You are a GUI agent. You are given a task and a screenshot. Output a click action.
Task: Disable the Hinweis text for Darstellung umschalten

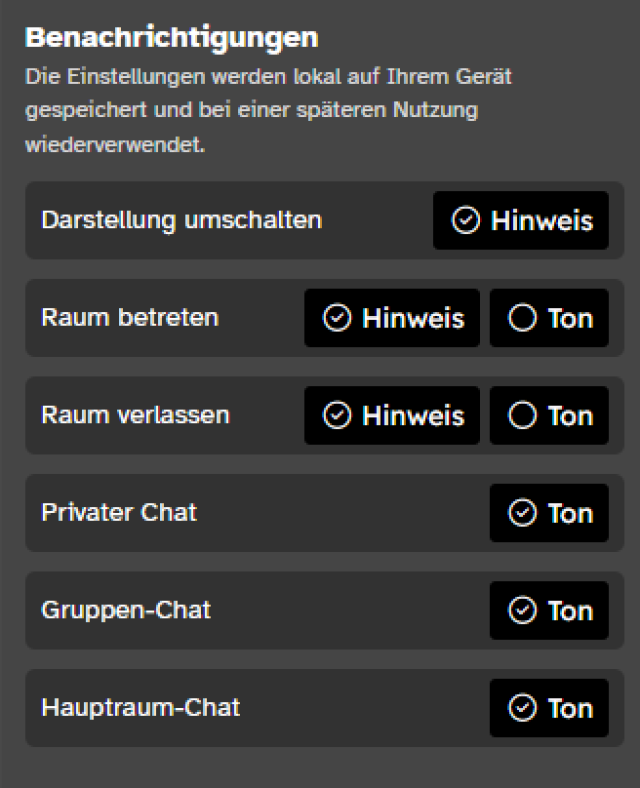(541, 221)
